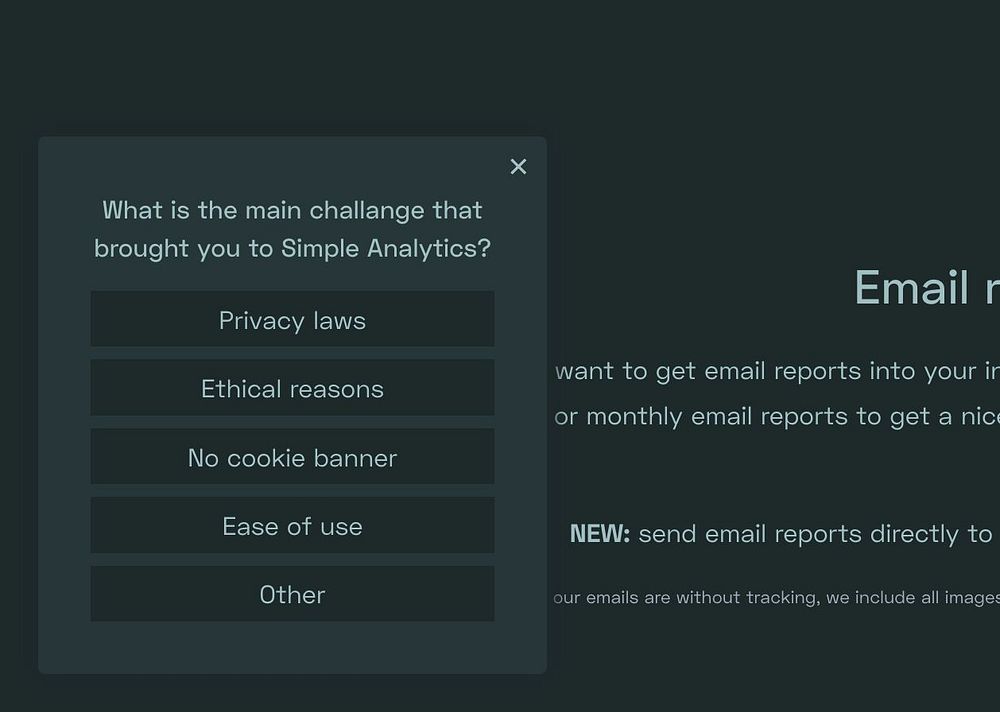
Task: Click the bold "NEW:" label
Action: (x=600, y=534)
